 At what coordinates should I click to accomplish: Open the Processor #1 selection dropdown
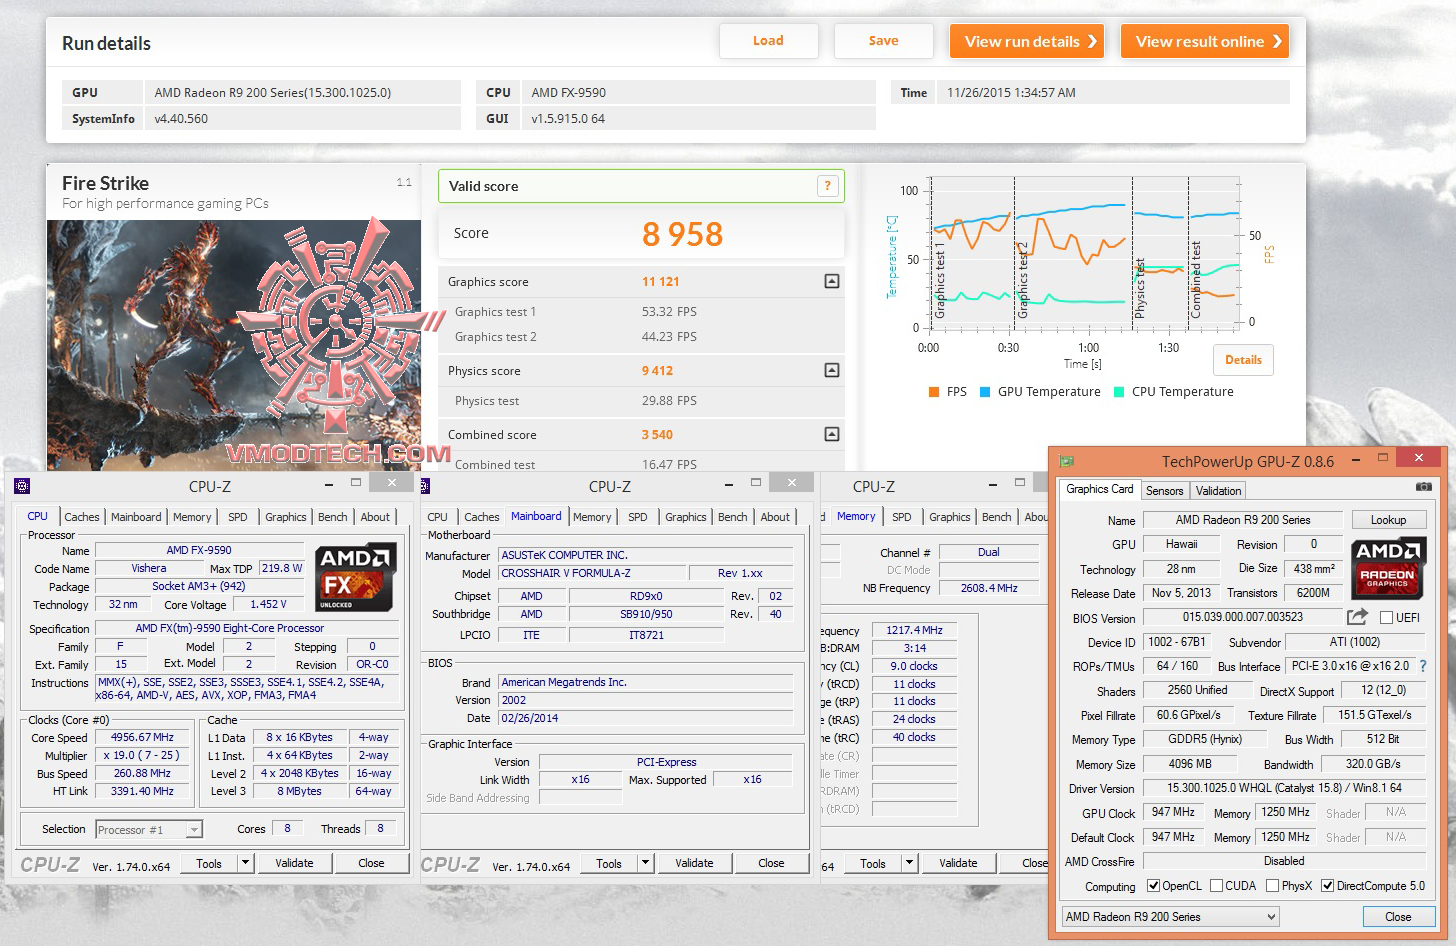(x=149, y=830)
